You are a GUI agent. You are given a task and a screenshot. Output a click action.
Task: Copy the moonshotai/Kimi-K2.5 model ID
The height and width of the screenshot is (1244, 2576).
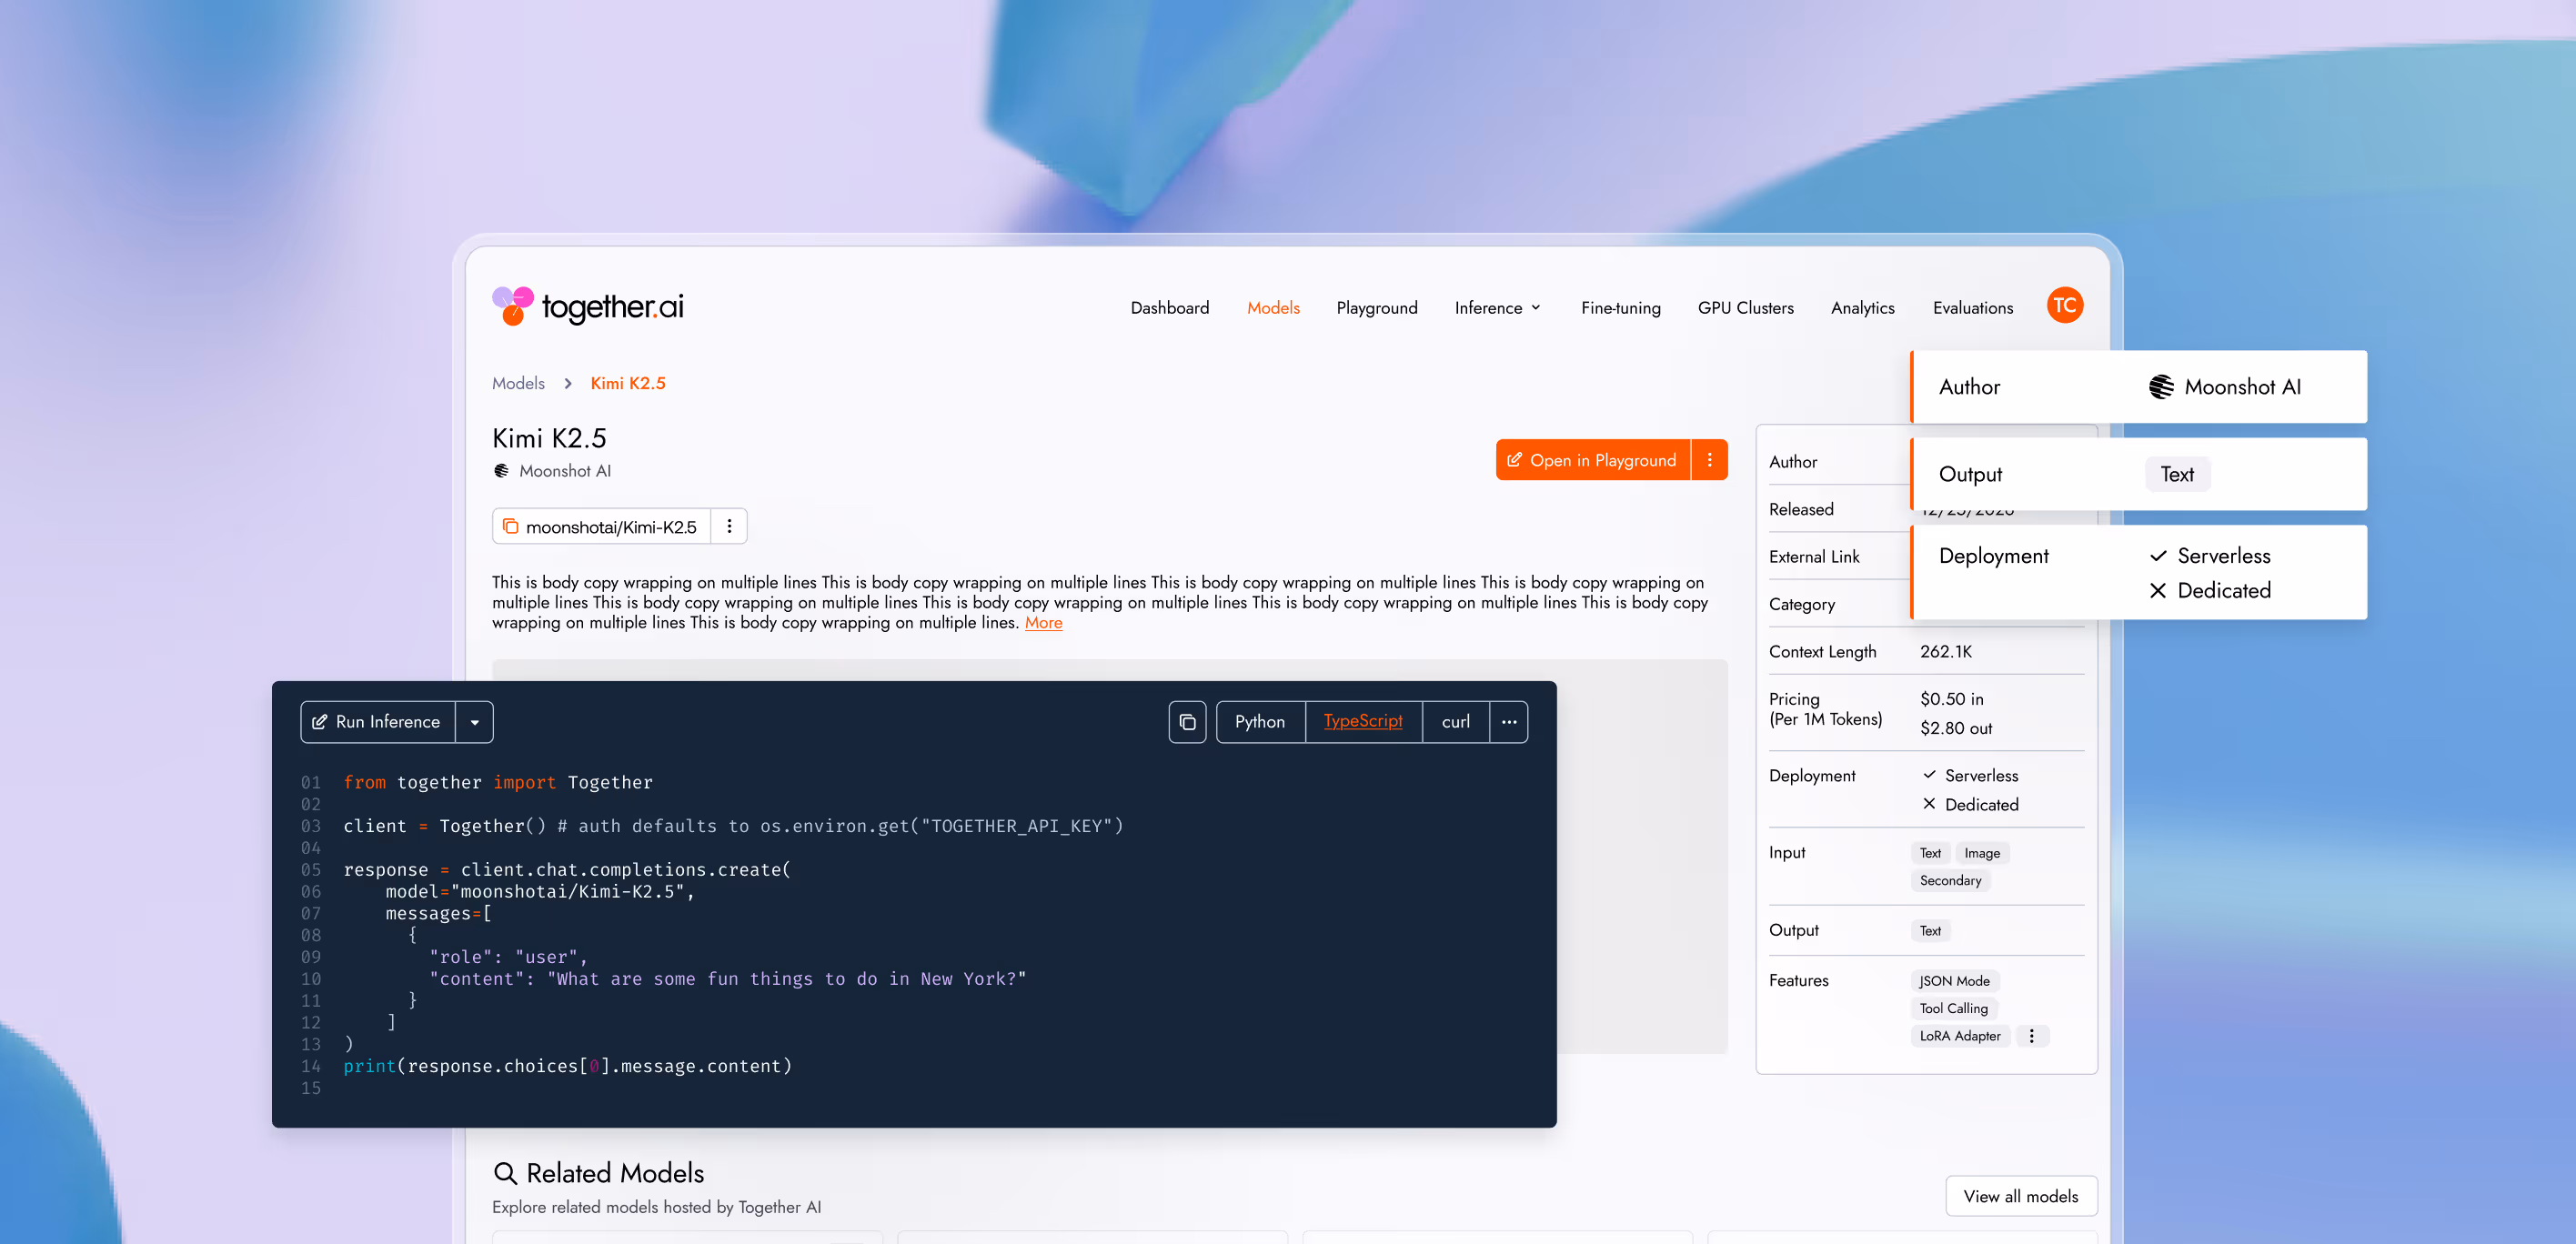[x=510, y=526]
